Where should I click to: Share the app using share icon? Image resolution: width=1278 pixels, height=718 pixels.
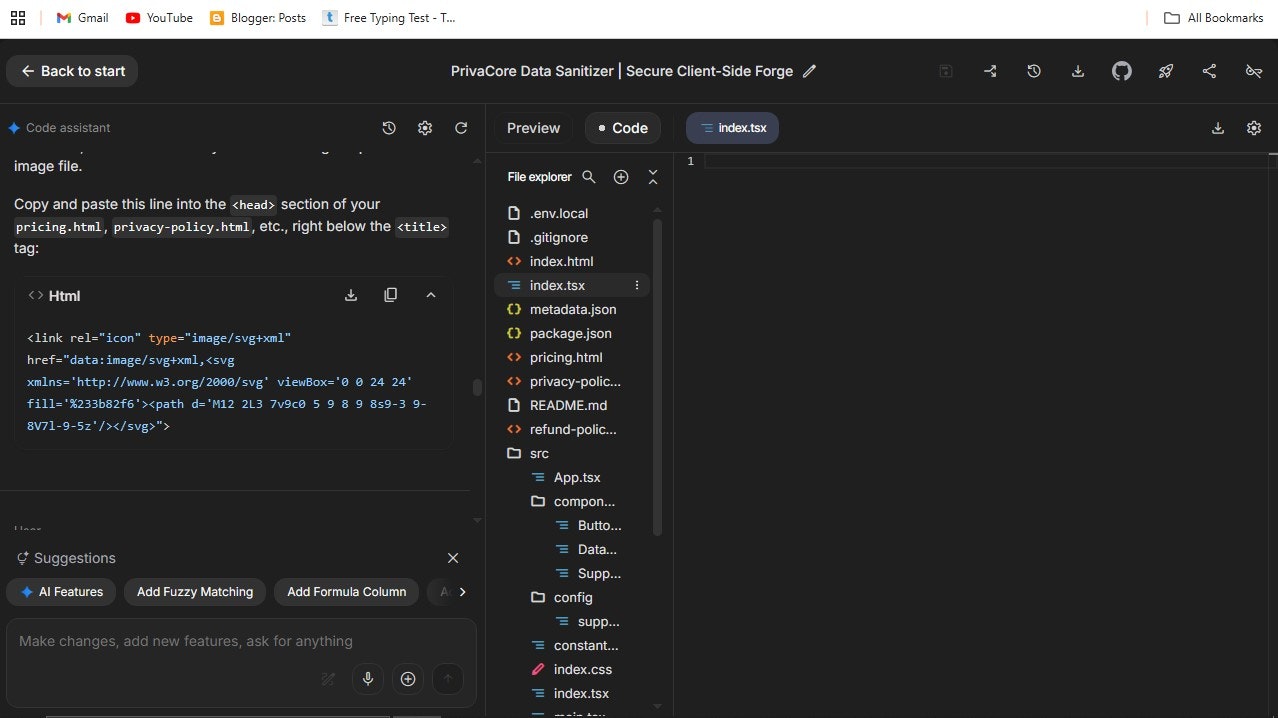pos(1210,71)
